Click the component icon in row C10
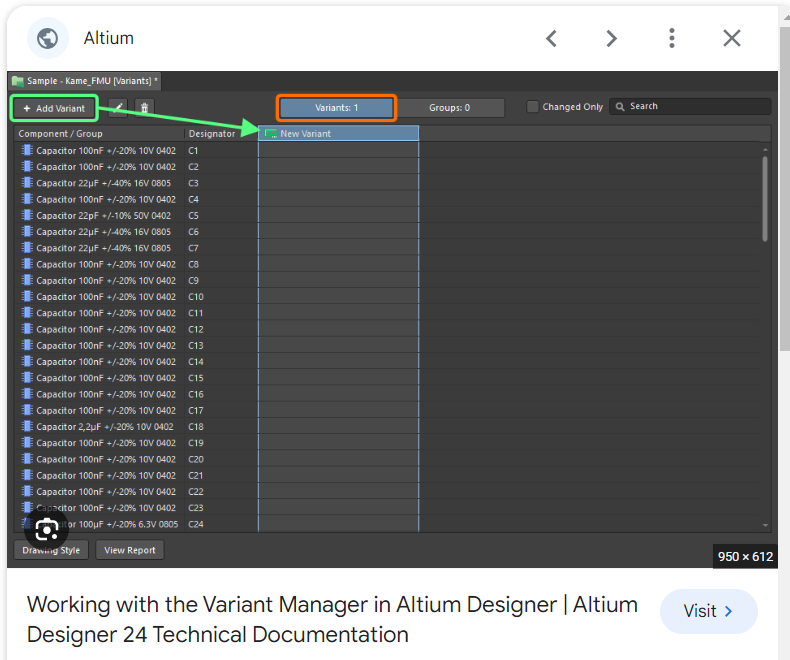The width and height of the screenshot is (790, 660). pyautogui.click(x=27, y=296)
